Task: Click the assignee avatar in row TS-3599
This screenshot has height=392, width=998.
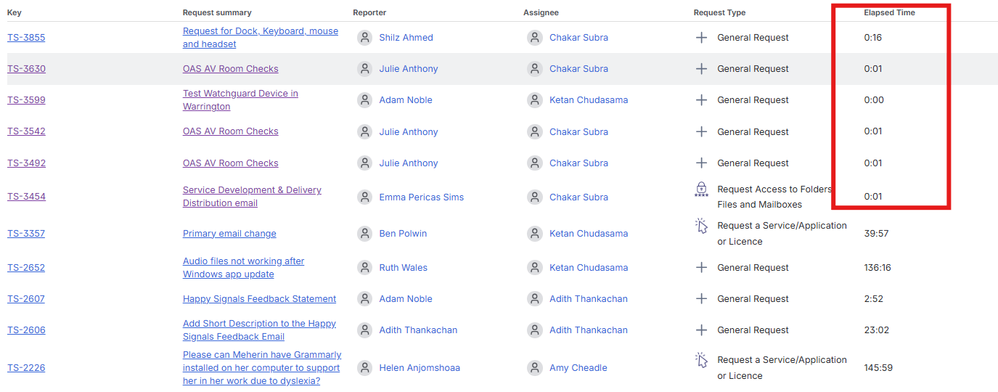Action: [535, 100]
